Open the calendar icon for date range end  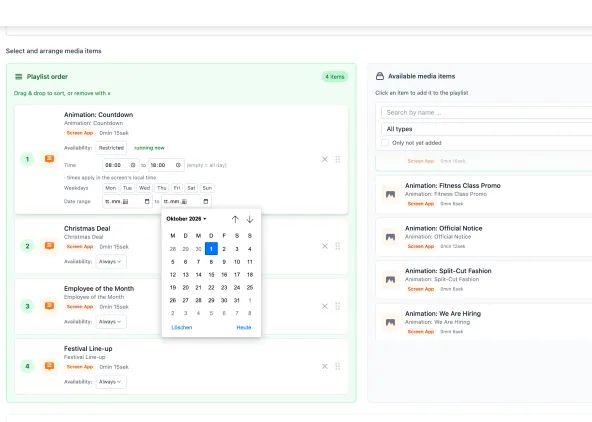(x=206, y=202)
